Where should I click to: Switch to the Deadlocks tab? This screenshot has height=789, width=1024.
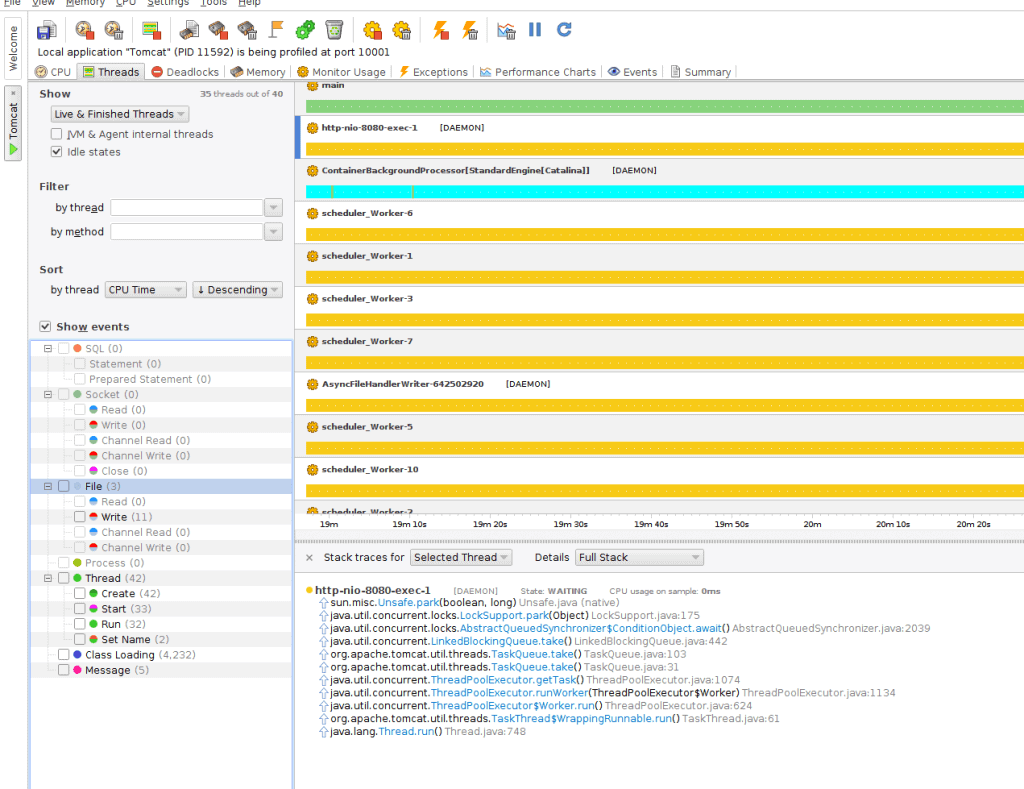pyautogui.click(x=184, y=71)
